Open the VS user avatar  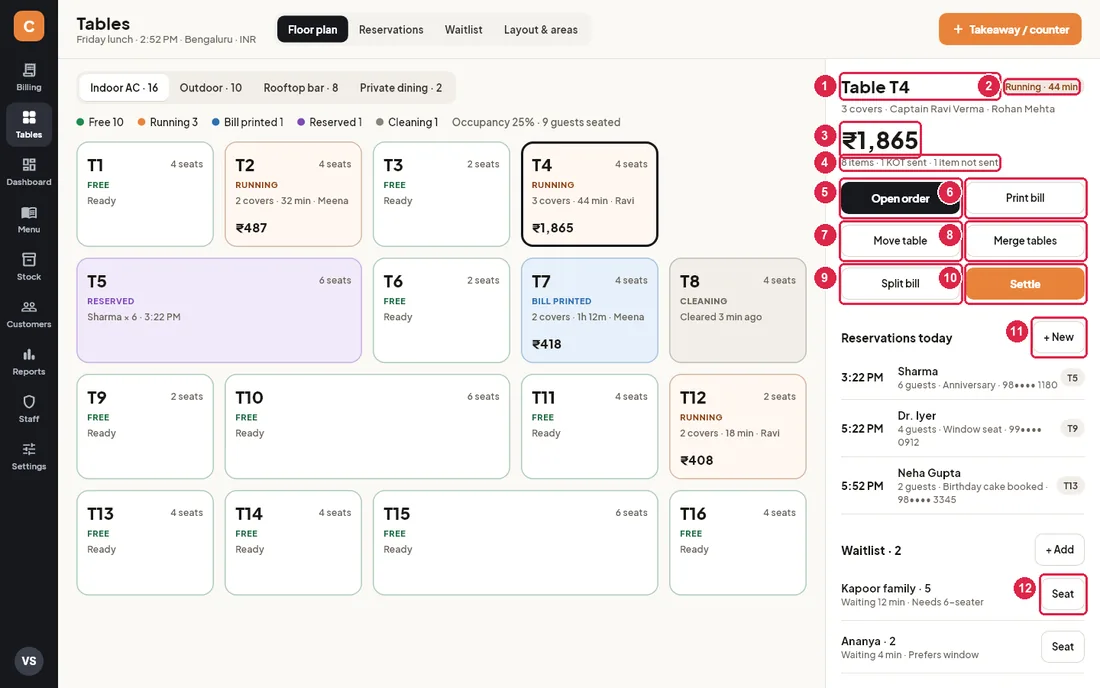pos(29,661)
